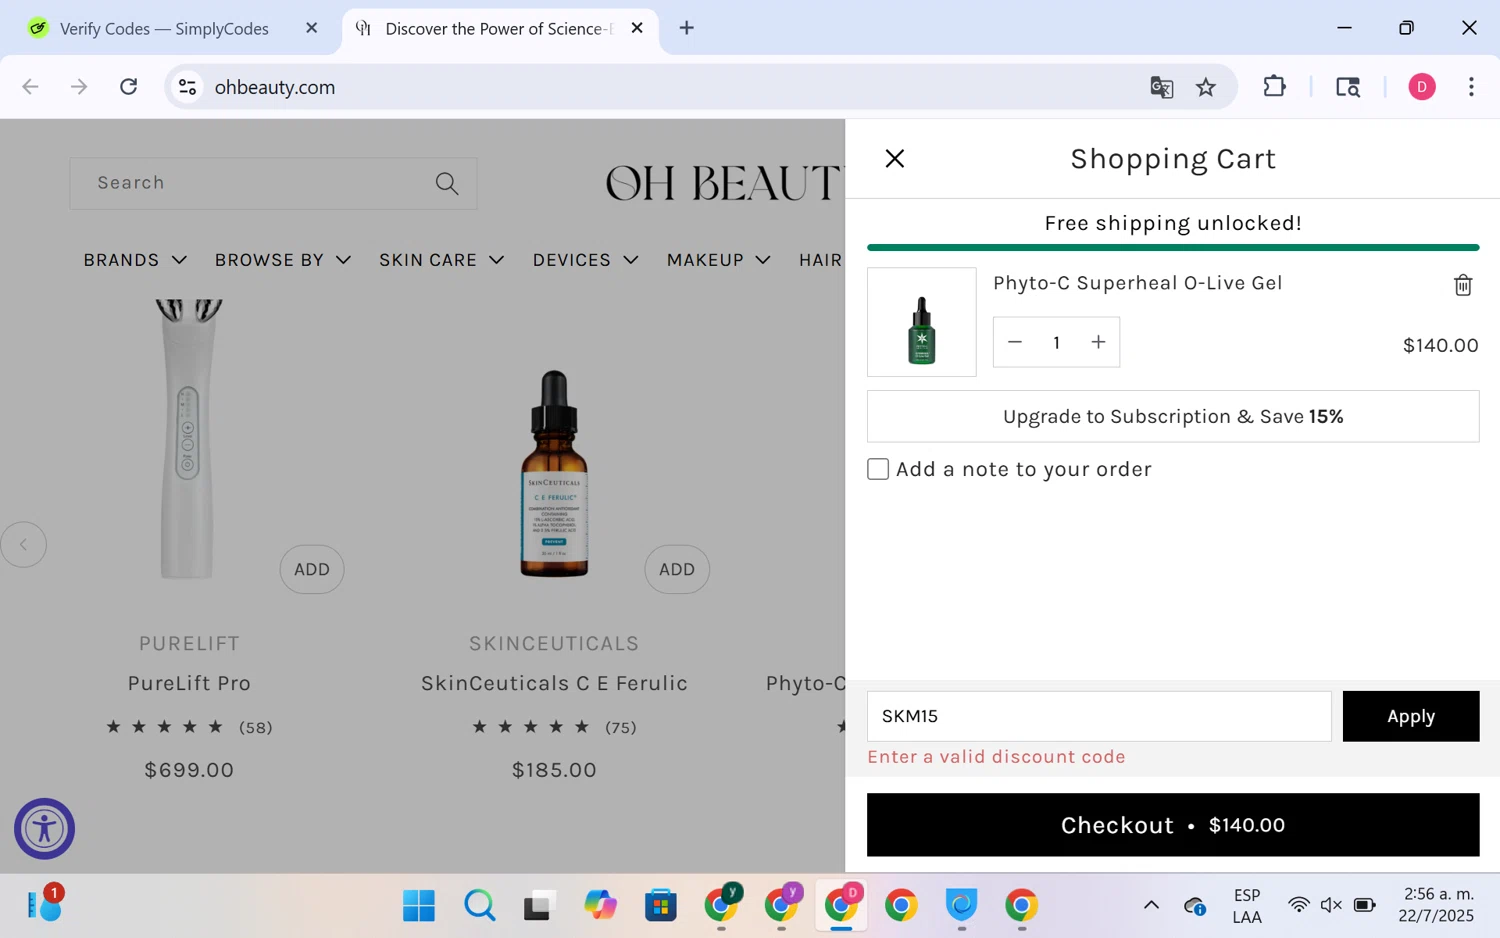This screenshot has height=938, width=1500.
Task: View site information icon in address bar
Action: (187, 87)
